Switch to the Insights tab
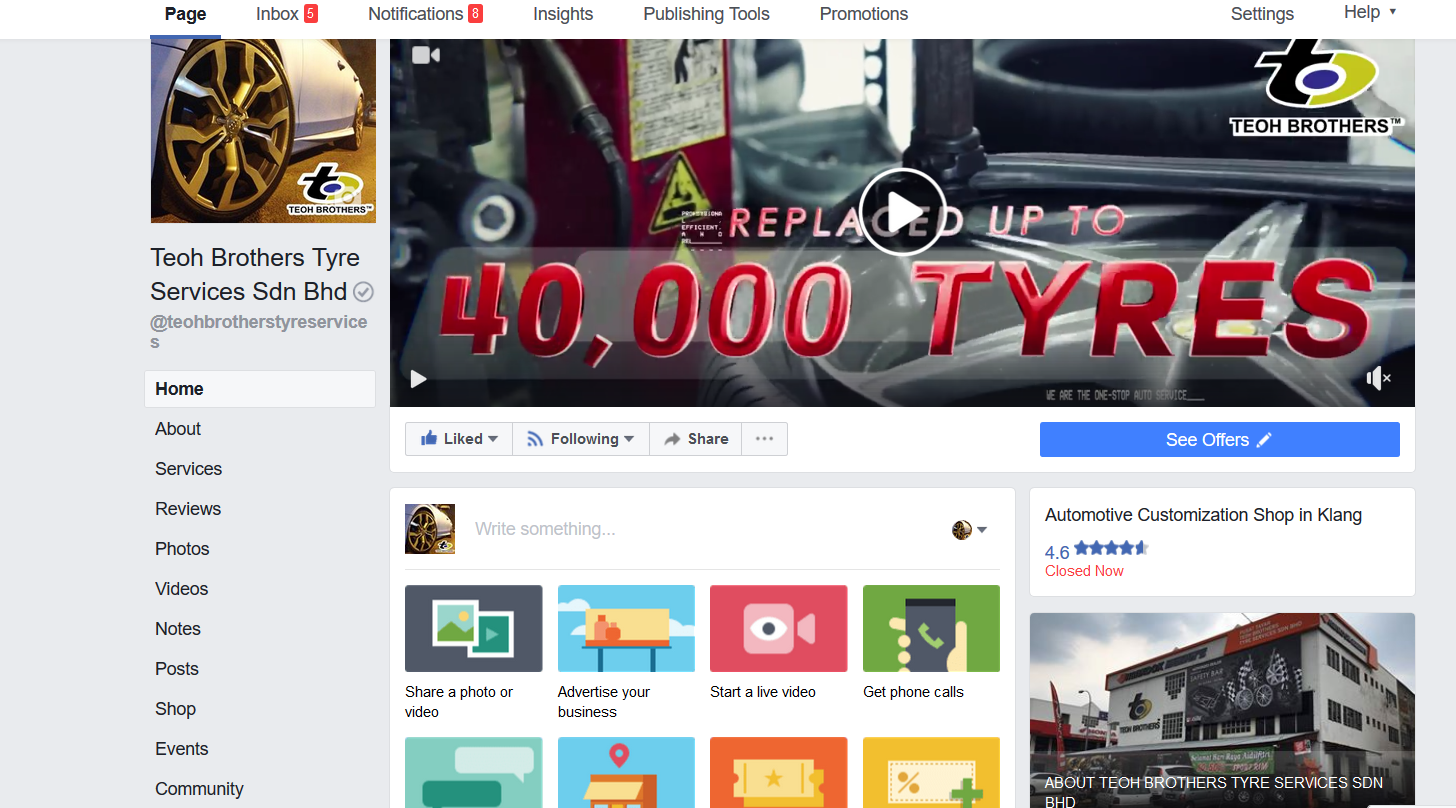The image size is (1456, 808). tap(563, 14)
